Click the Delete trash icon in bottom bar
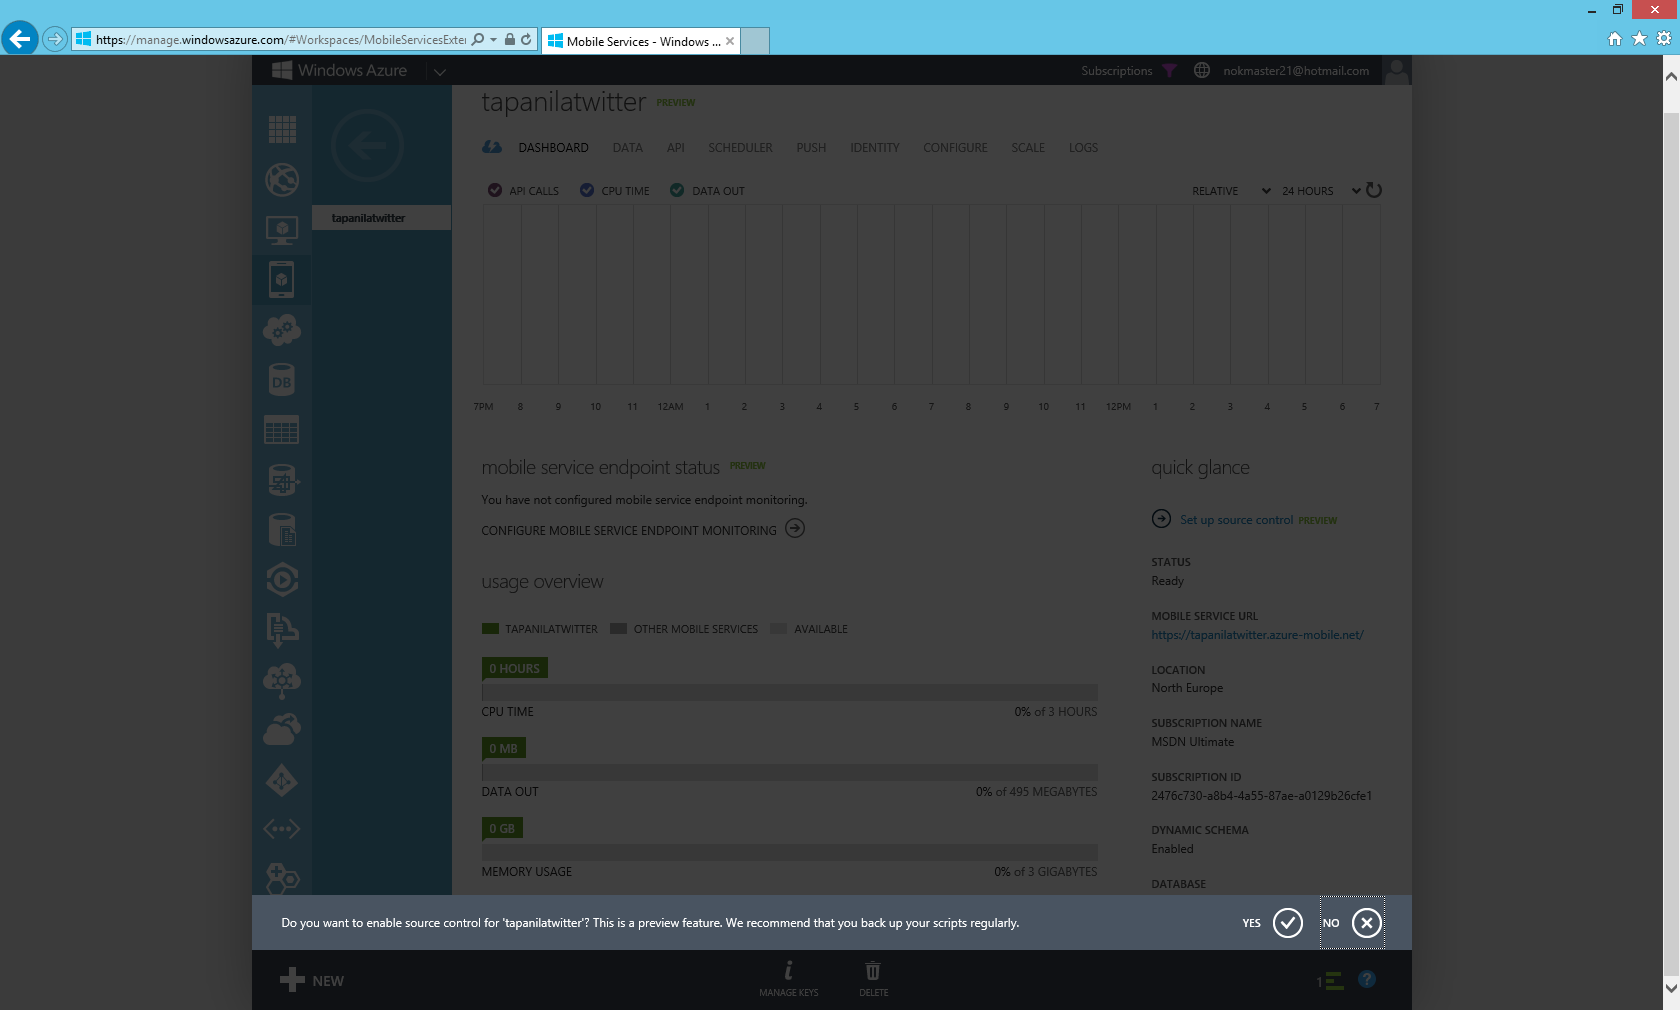Screen dimensions: 1680x1010 click(873, 977)
